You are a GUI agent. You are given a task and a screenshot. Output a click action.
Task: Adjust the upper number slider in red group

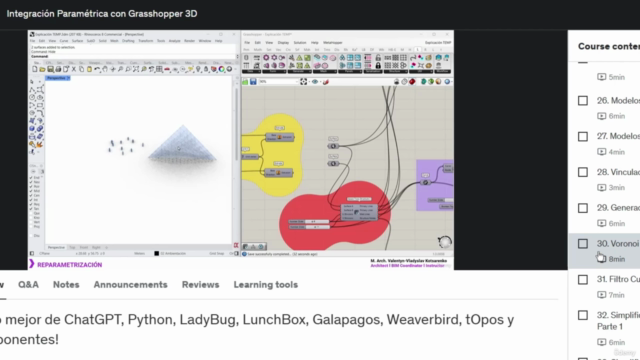pyautogui.click(x=309, y=222)
